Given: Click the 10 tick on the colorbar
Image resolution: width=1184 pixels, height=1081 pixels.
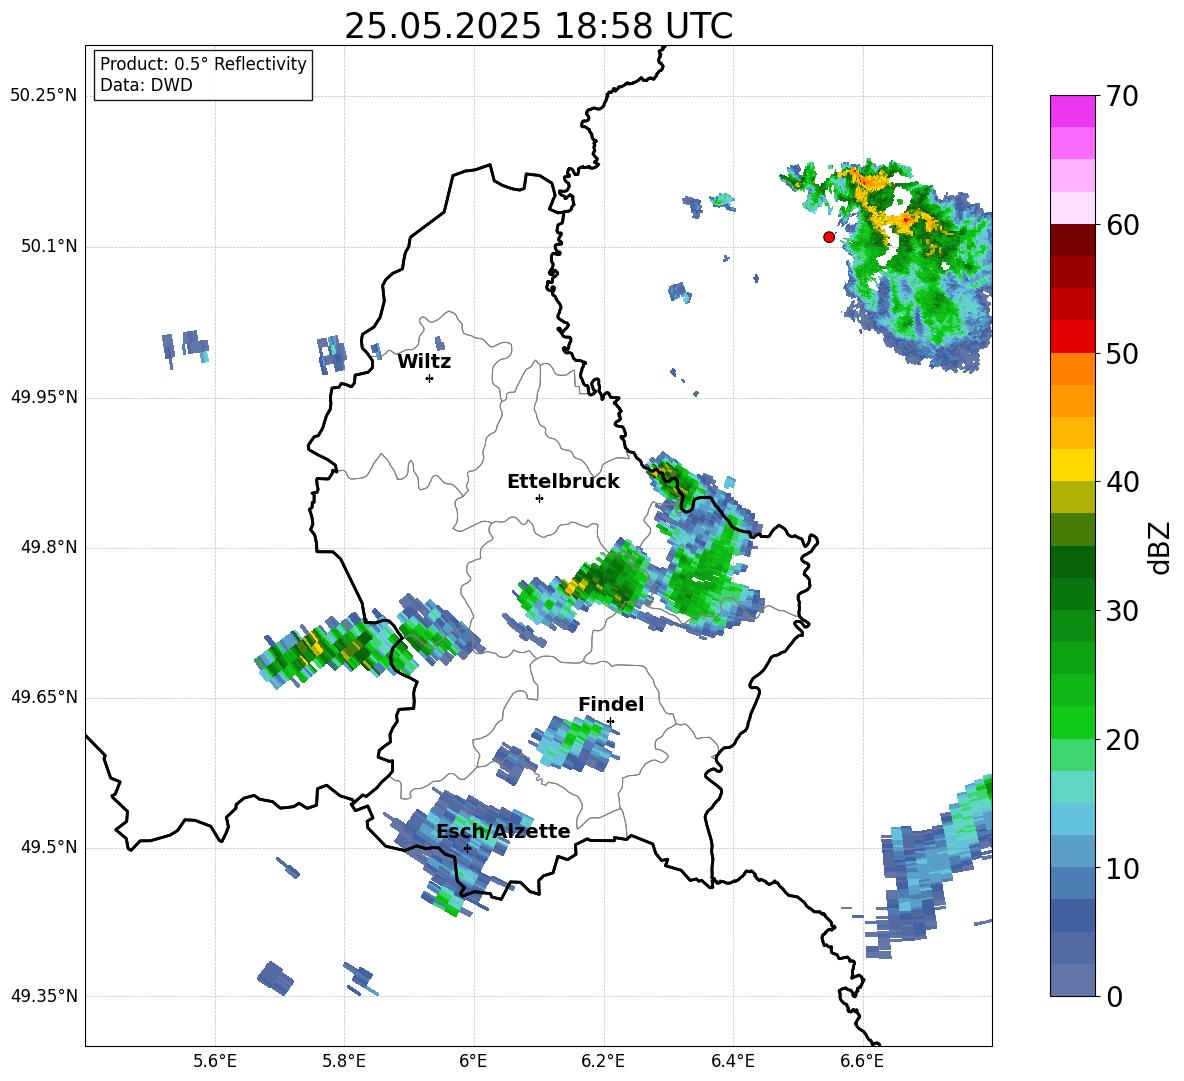Looking at the screenshot, I should pyautogui.click(x=1122, y=868).
